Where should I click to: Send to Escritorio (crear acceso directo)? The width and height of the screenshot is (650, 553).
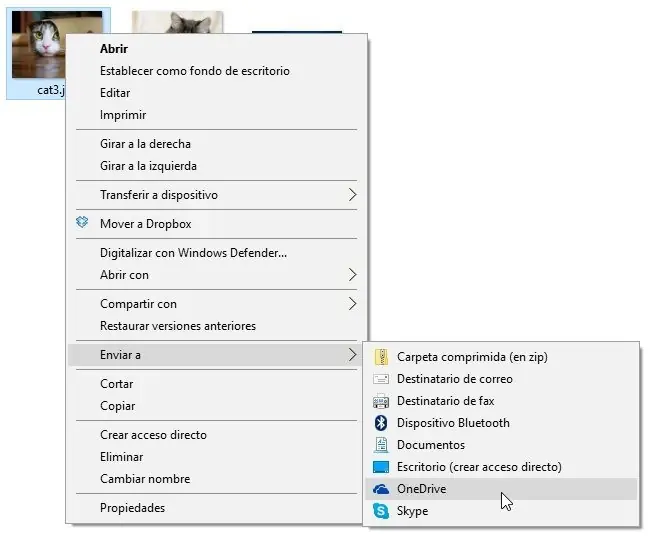point(501,467)
